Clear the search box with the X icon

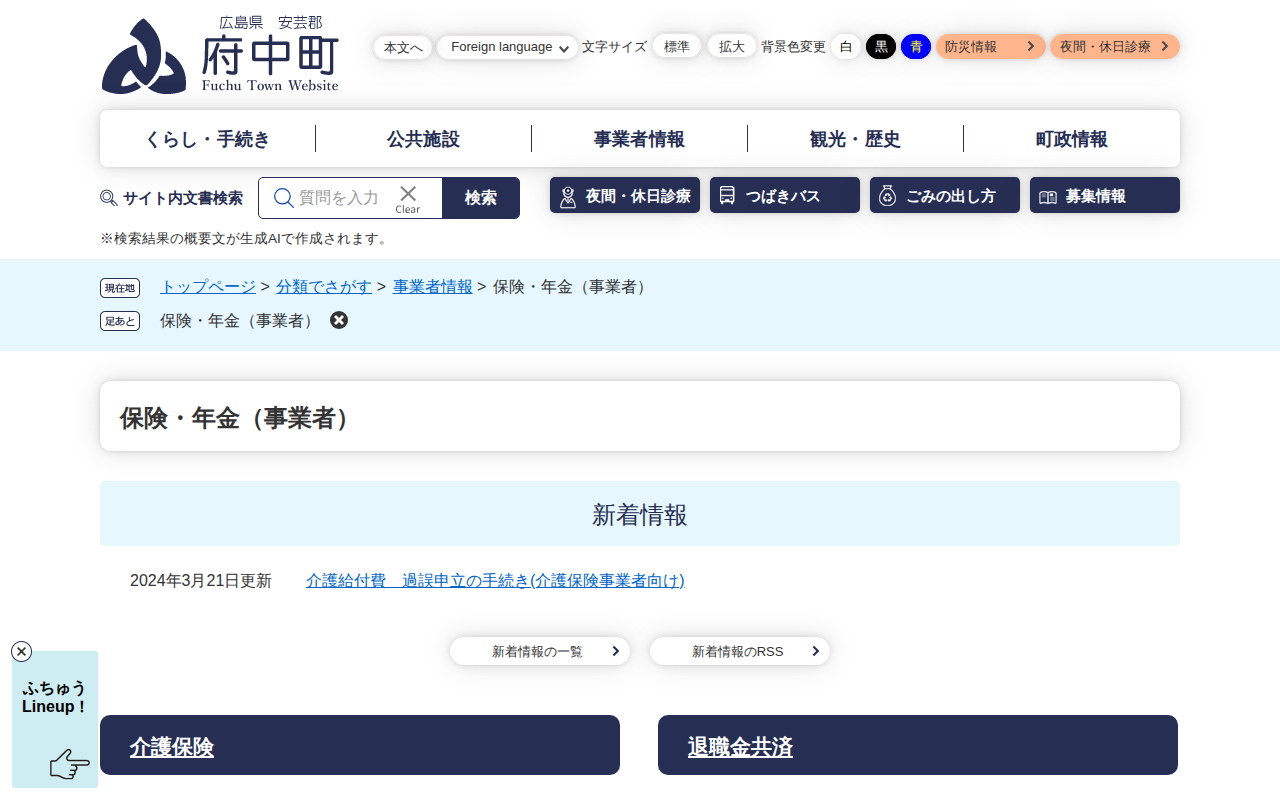[408, 197]
